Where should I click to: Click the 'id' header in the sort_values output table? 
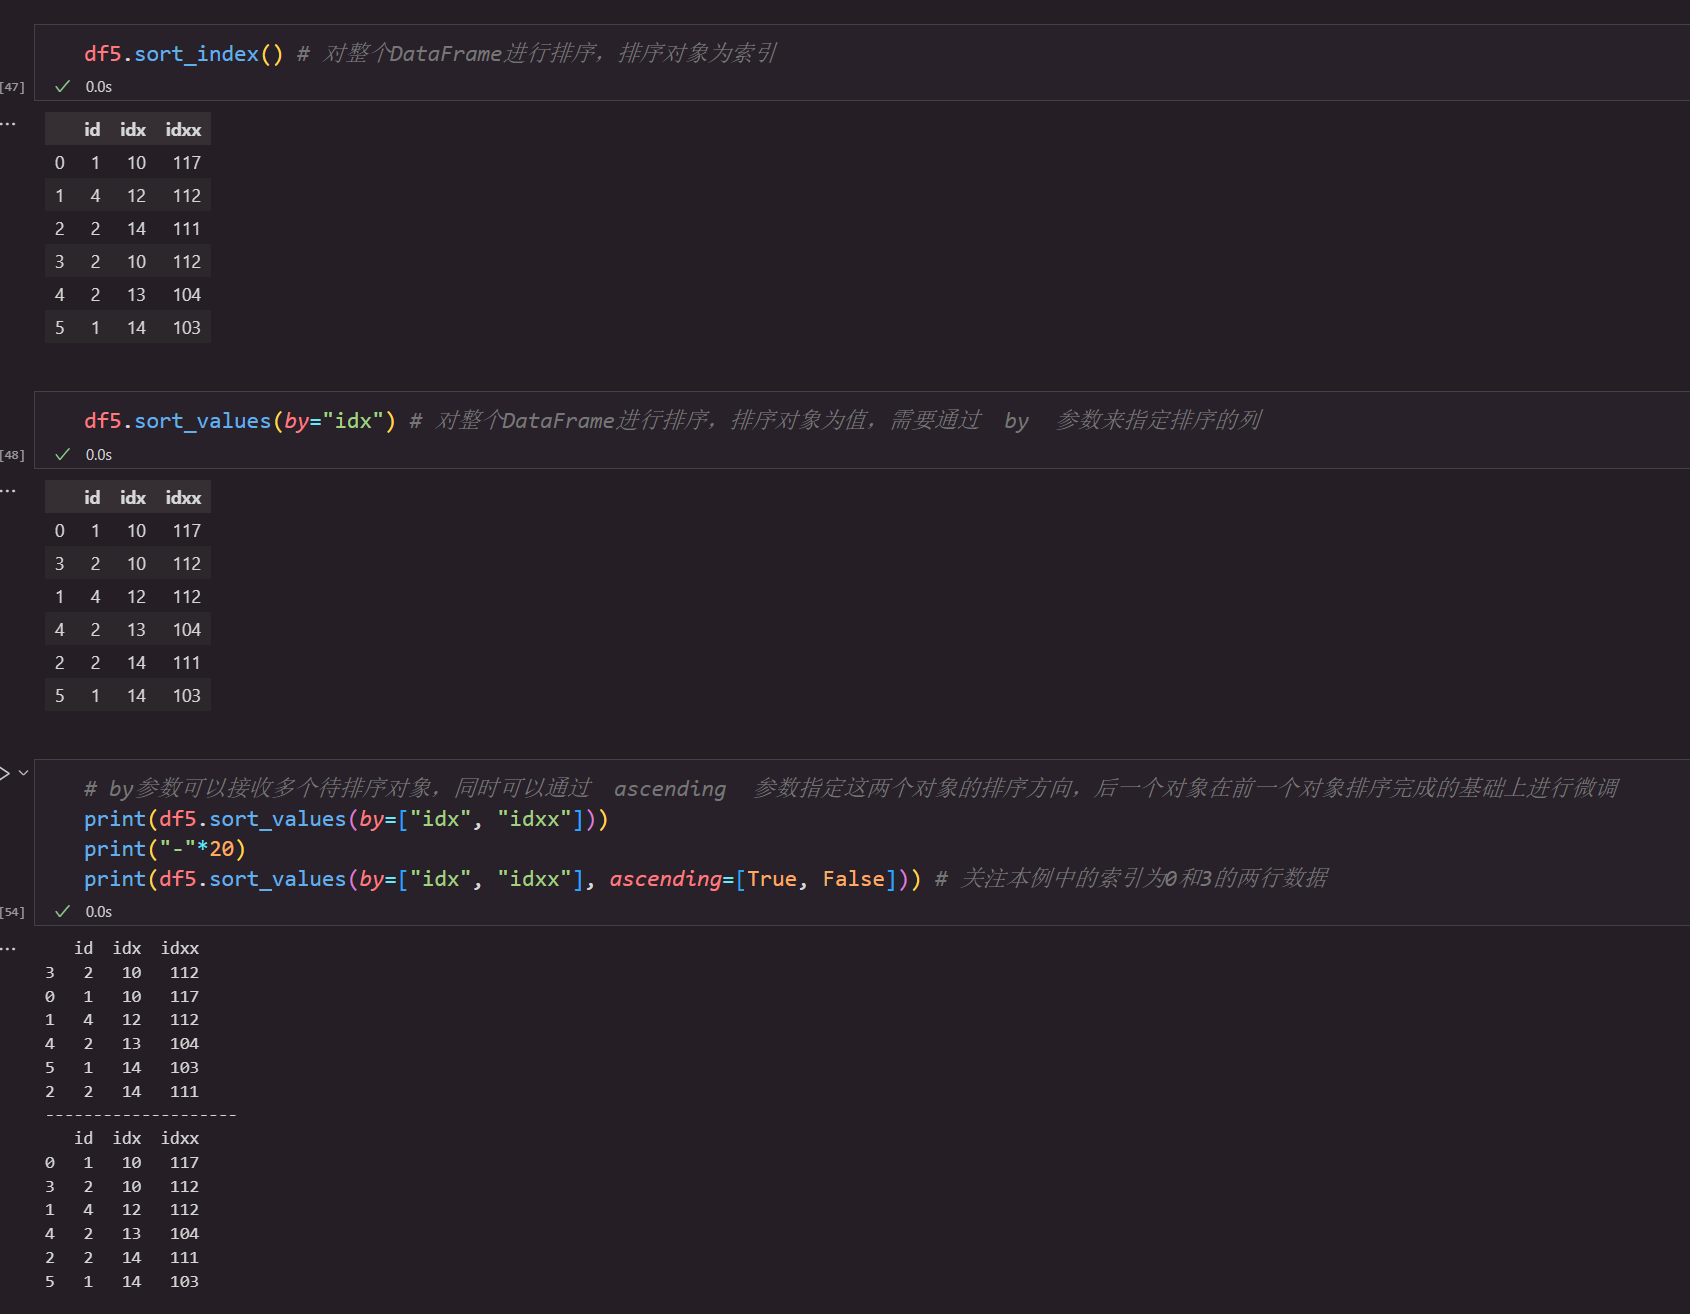(92, 498)
